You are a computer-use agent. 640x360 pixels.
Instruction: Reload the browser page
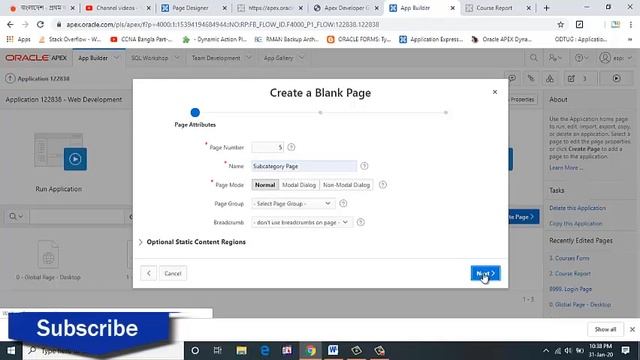pos(40,24)
